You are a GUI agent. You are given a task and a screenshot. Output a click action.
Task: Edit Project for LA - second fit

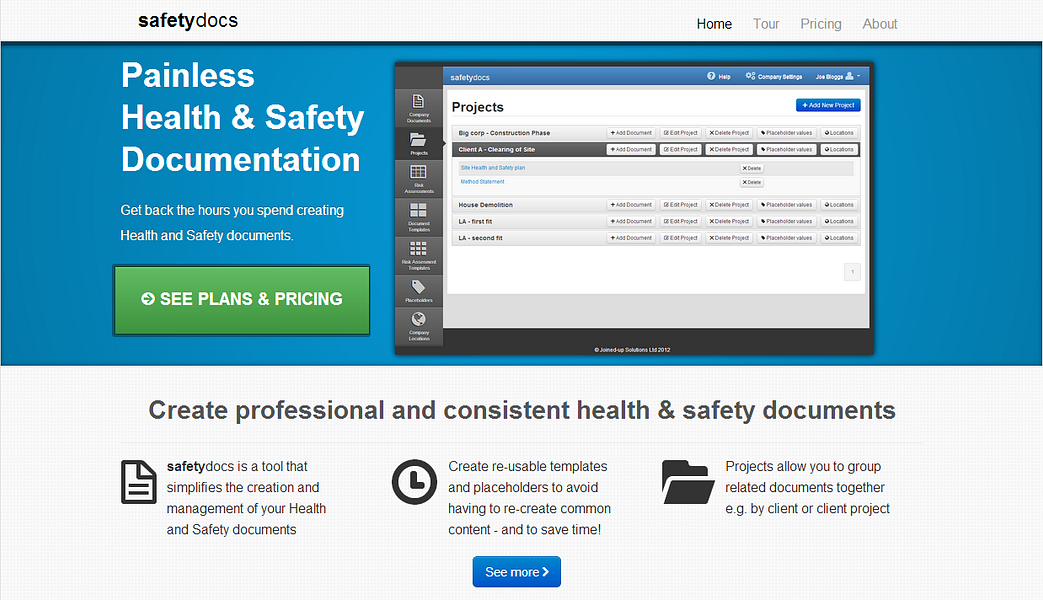680,238
